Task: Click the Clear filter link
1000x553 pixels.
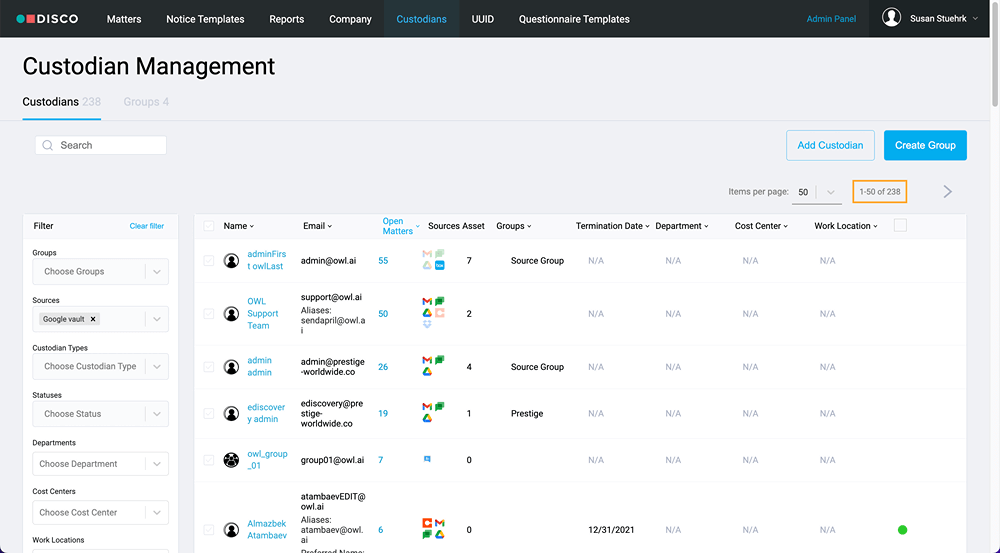Action: pos(147,226)
